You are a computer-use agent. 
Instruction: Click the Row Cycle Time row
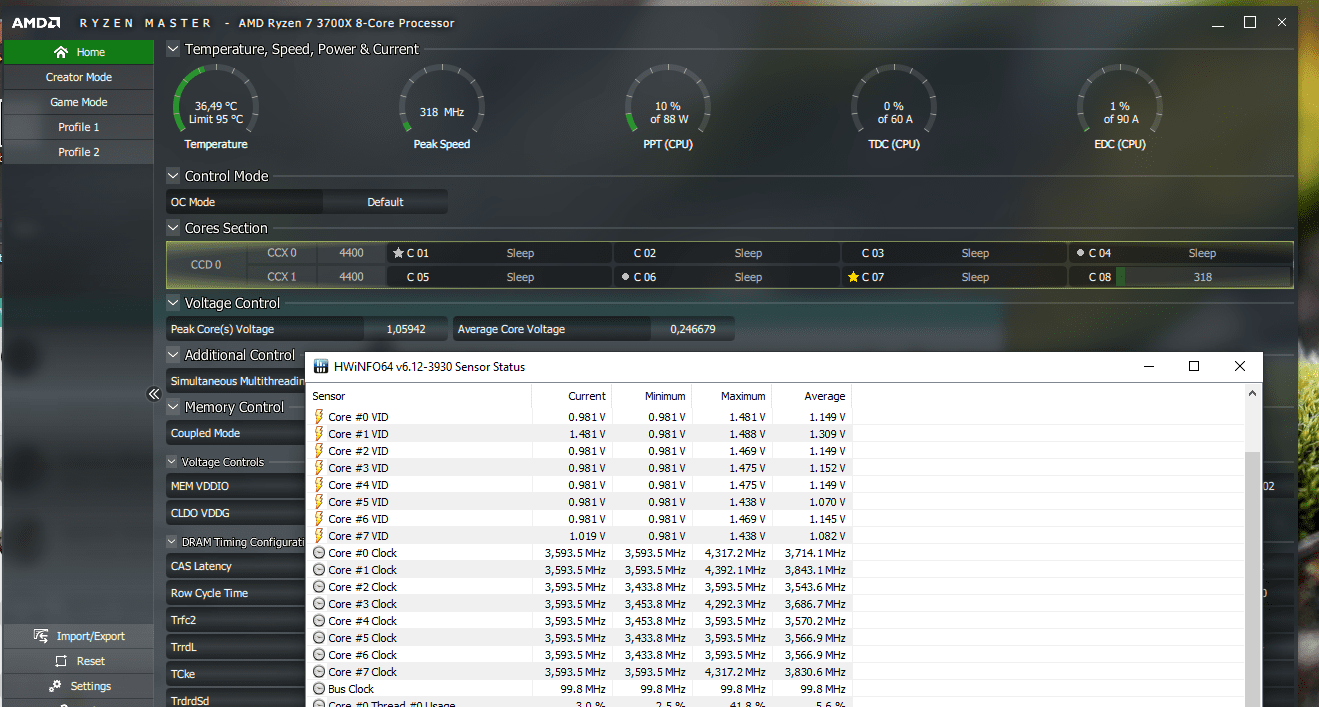(236, 593)
